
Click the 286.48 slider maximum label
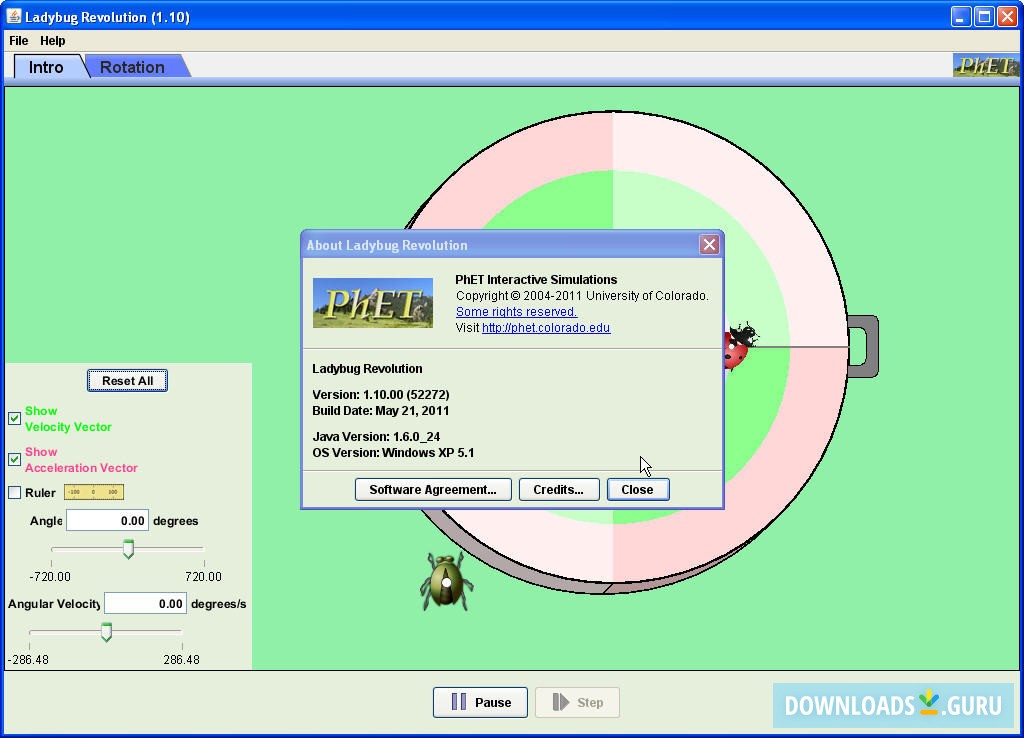[182, 660]
